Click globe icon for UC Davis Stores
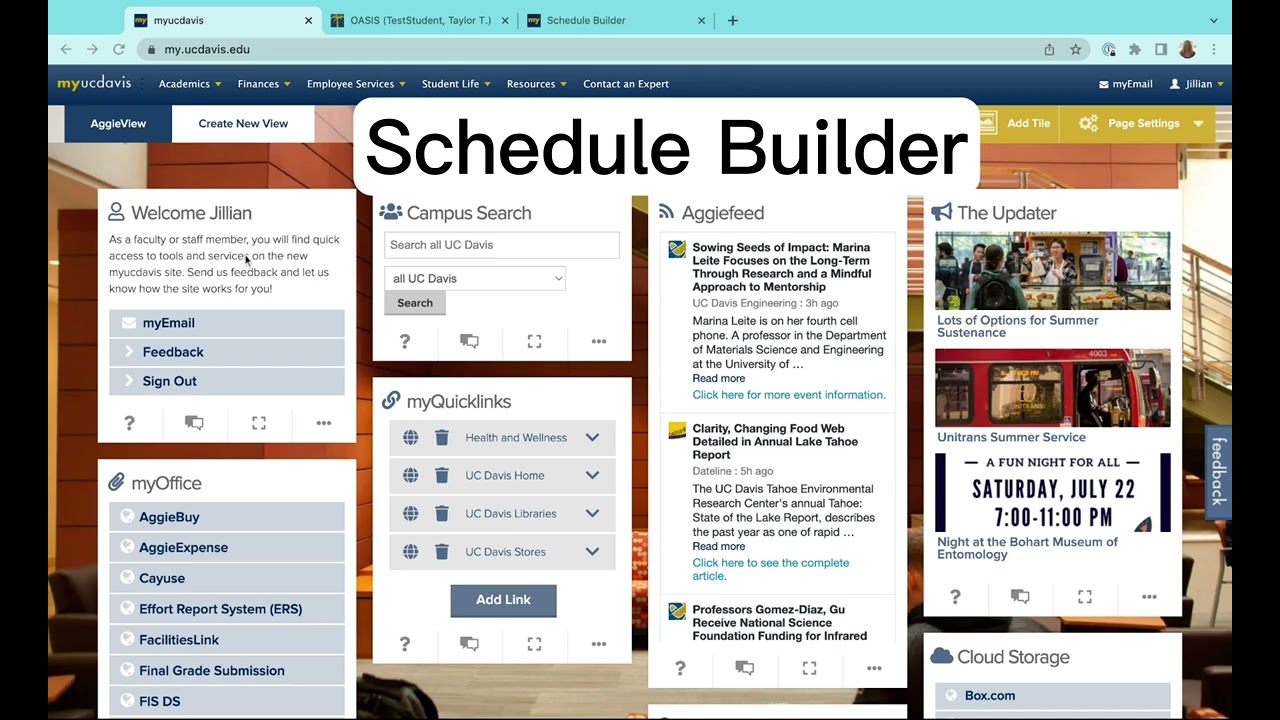 click(410, 552)
